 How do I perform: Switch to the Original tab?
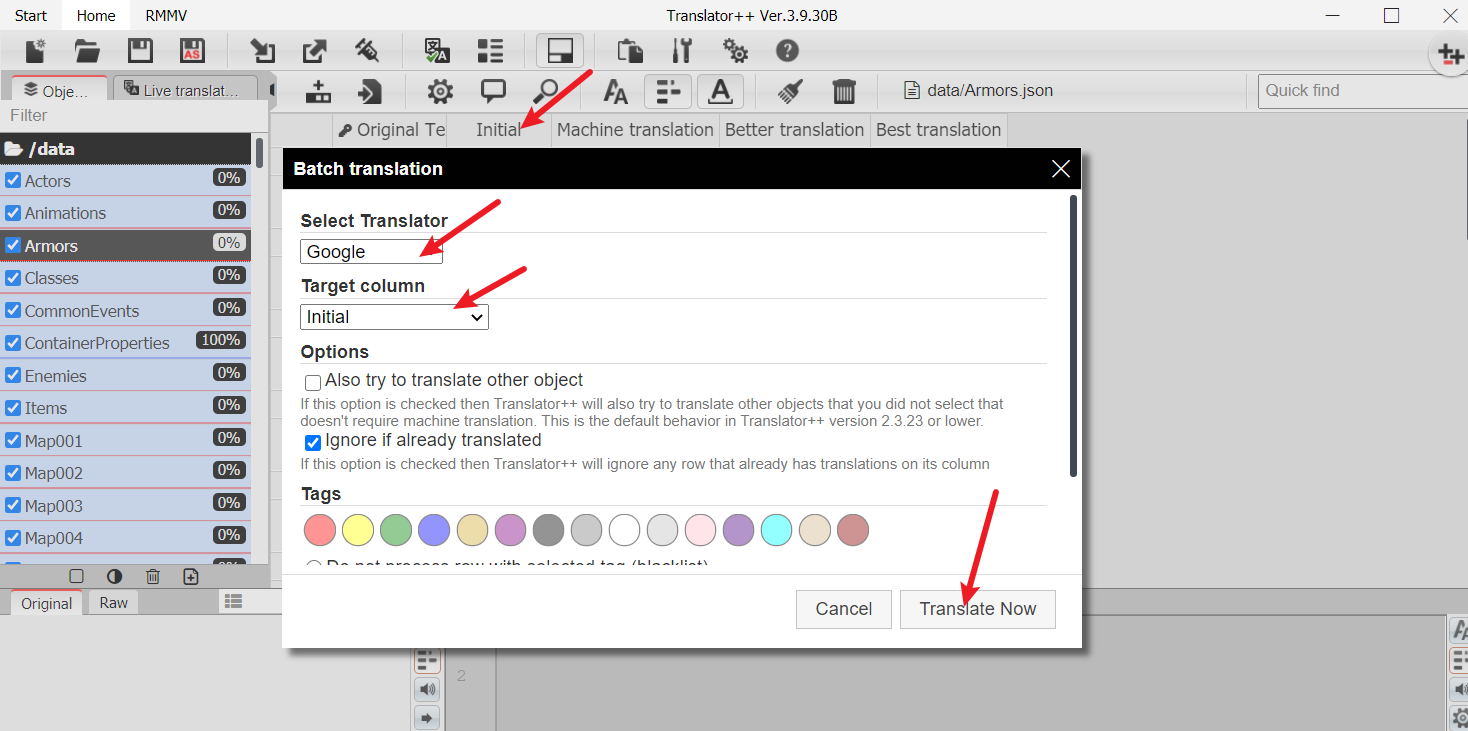[47, 603]
